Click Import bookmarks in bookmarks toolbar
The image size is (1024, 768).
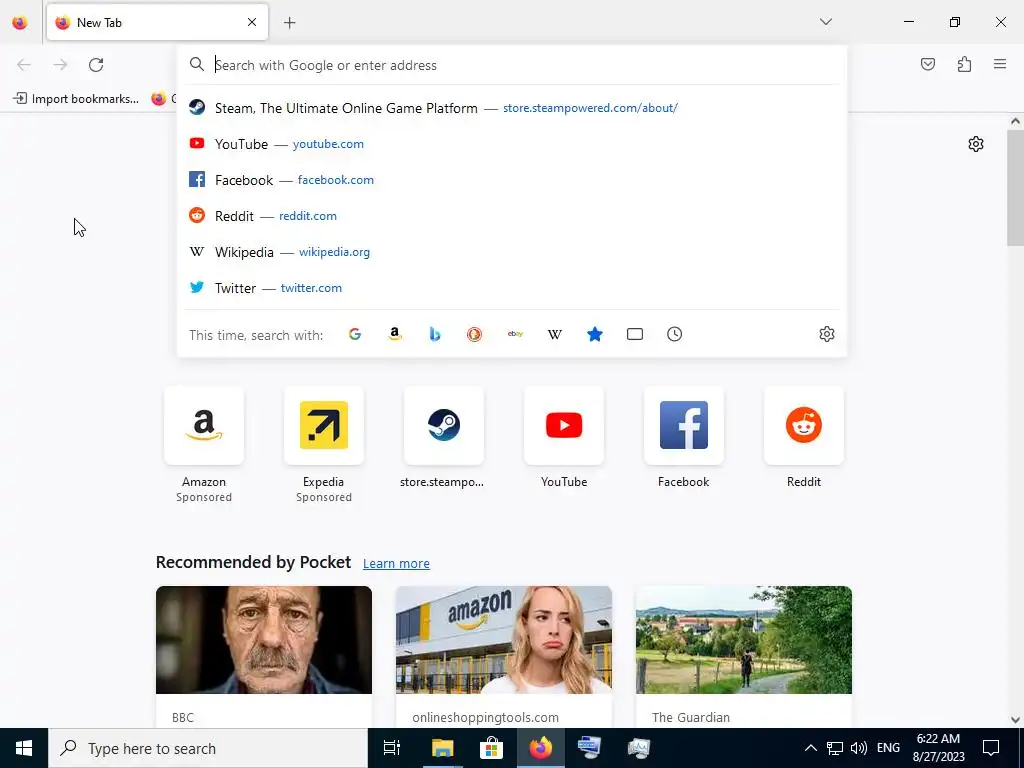[76, 99]
